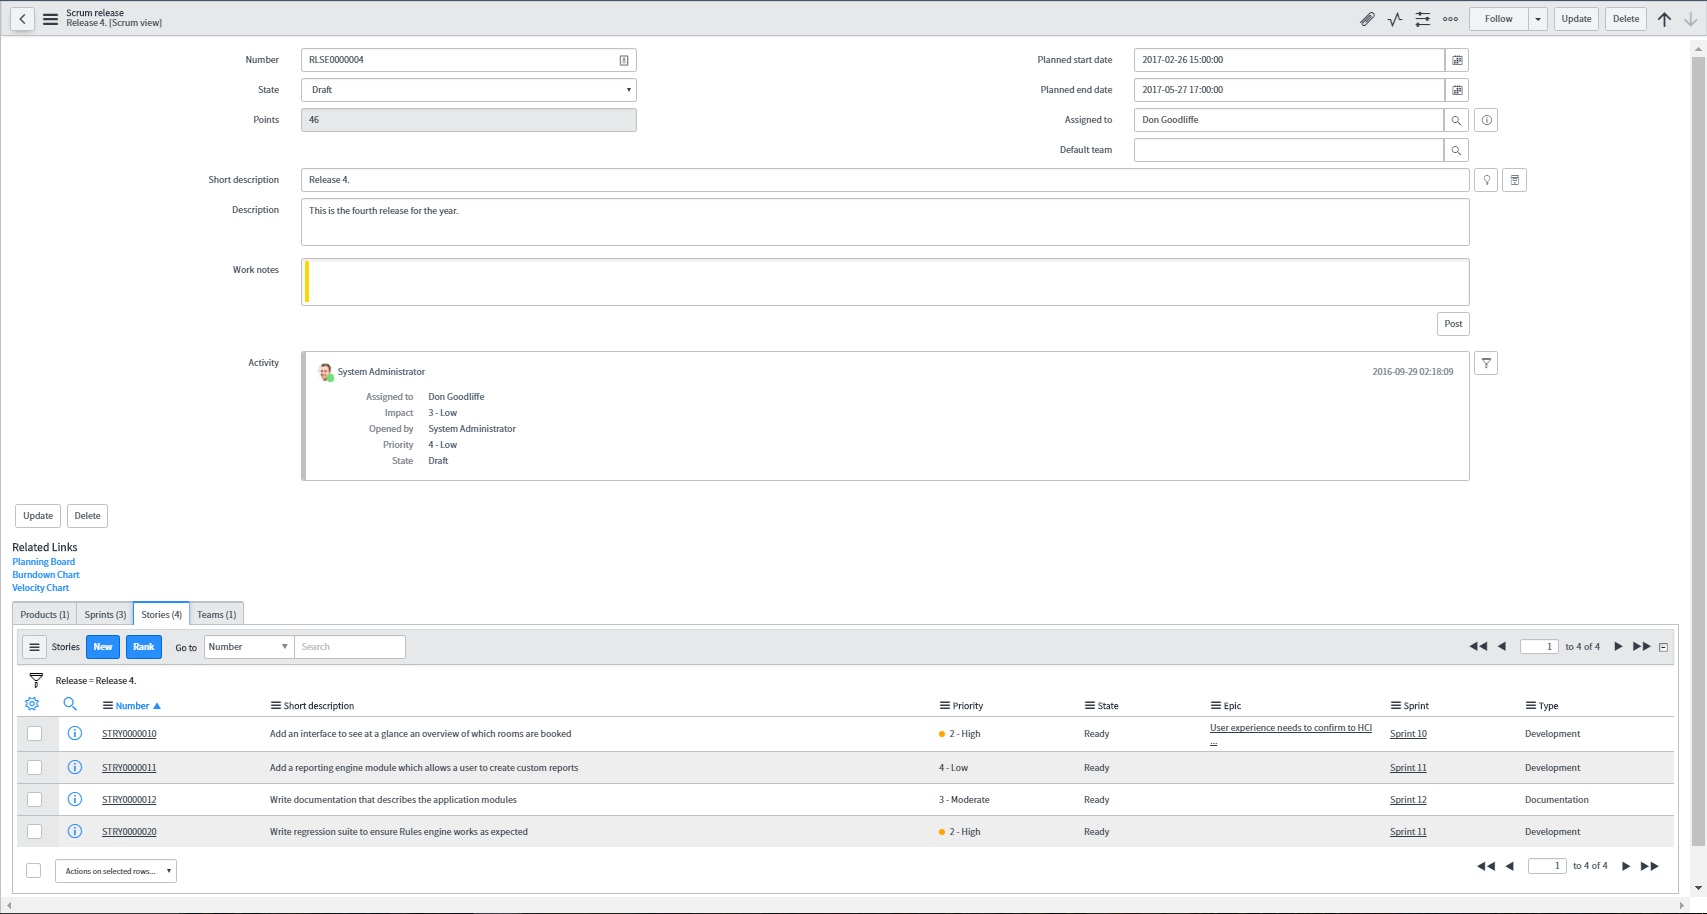
Task: Show info for assigned user Don Goodliffe
Action: 1487,120
